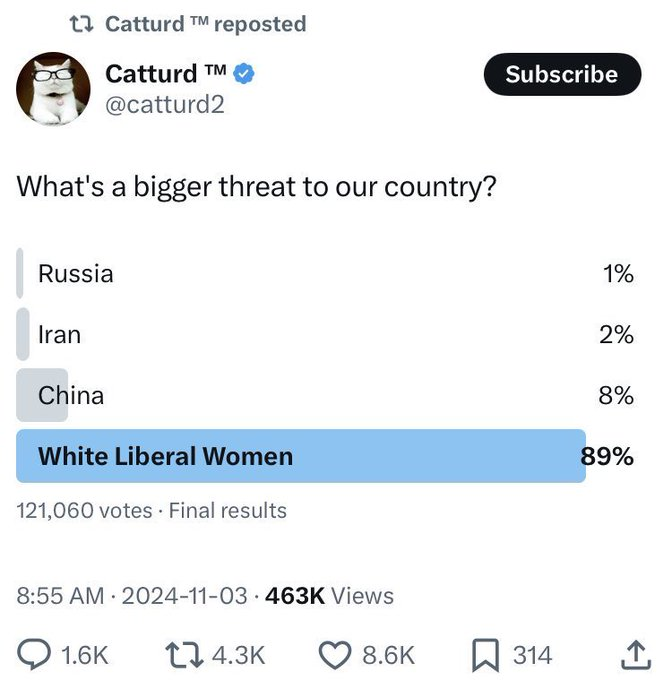Click the poll question text
Image resolution: width=672 pixels, height=680 pixels.
click(257, 187)
